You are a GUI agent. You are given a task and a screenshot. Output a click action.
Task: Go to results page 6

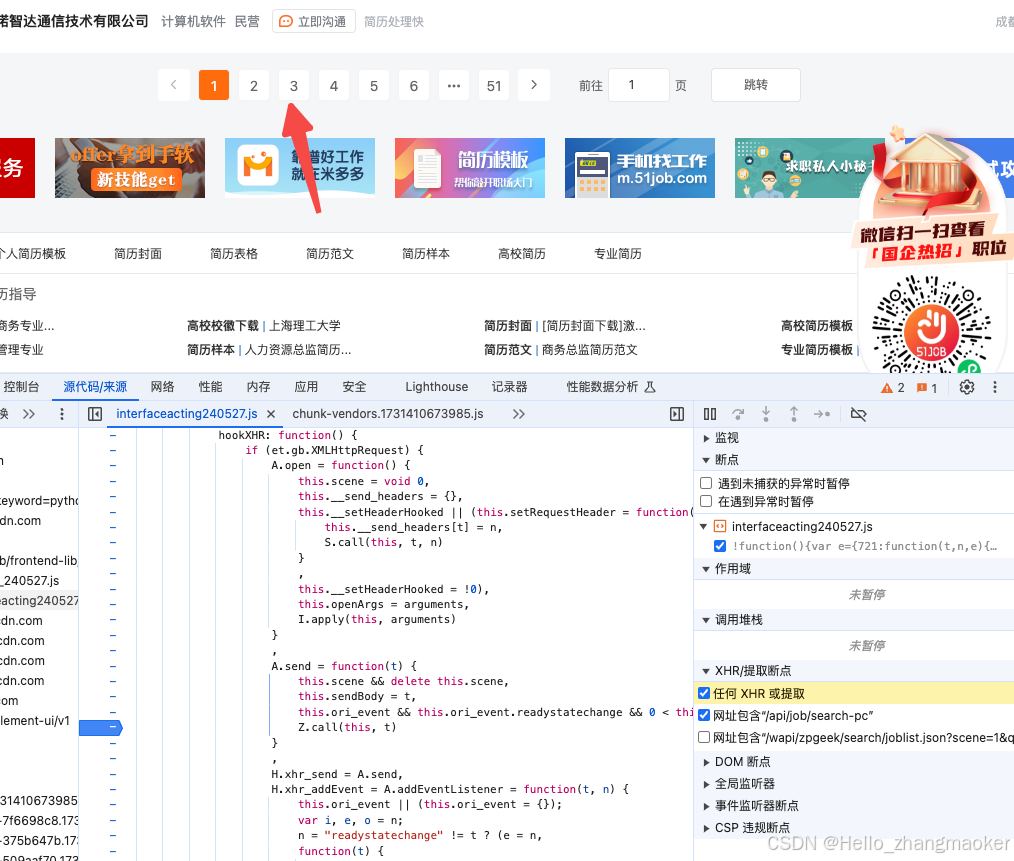click(414, 85)
